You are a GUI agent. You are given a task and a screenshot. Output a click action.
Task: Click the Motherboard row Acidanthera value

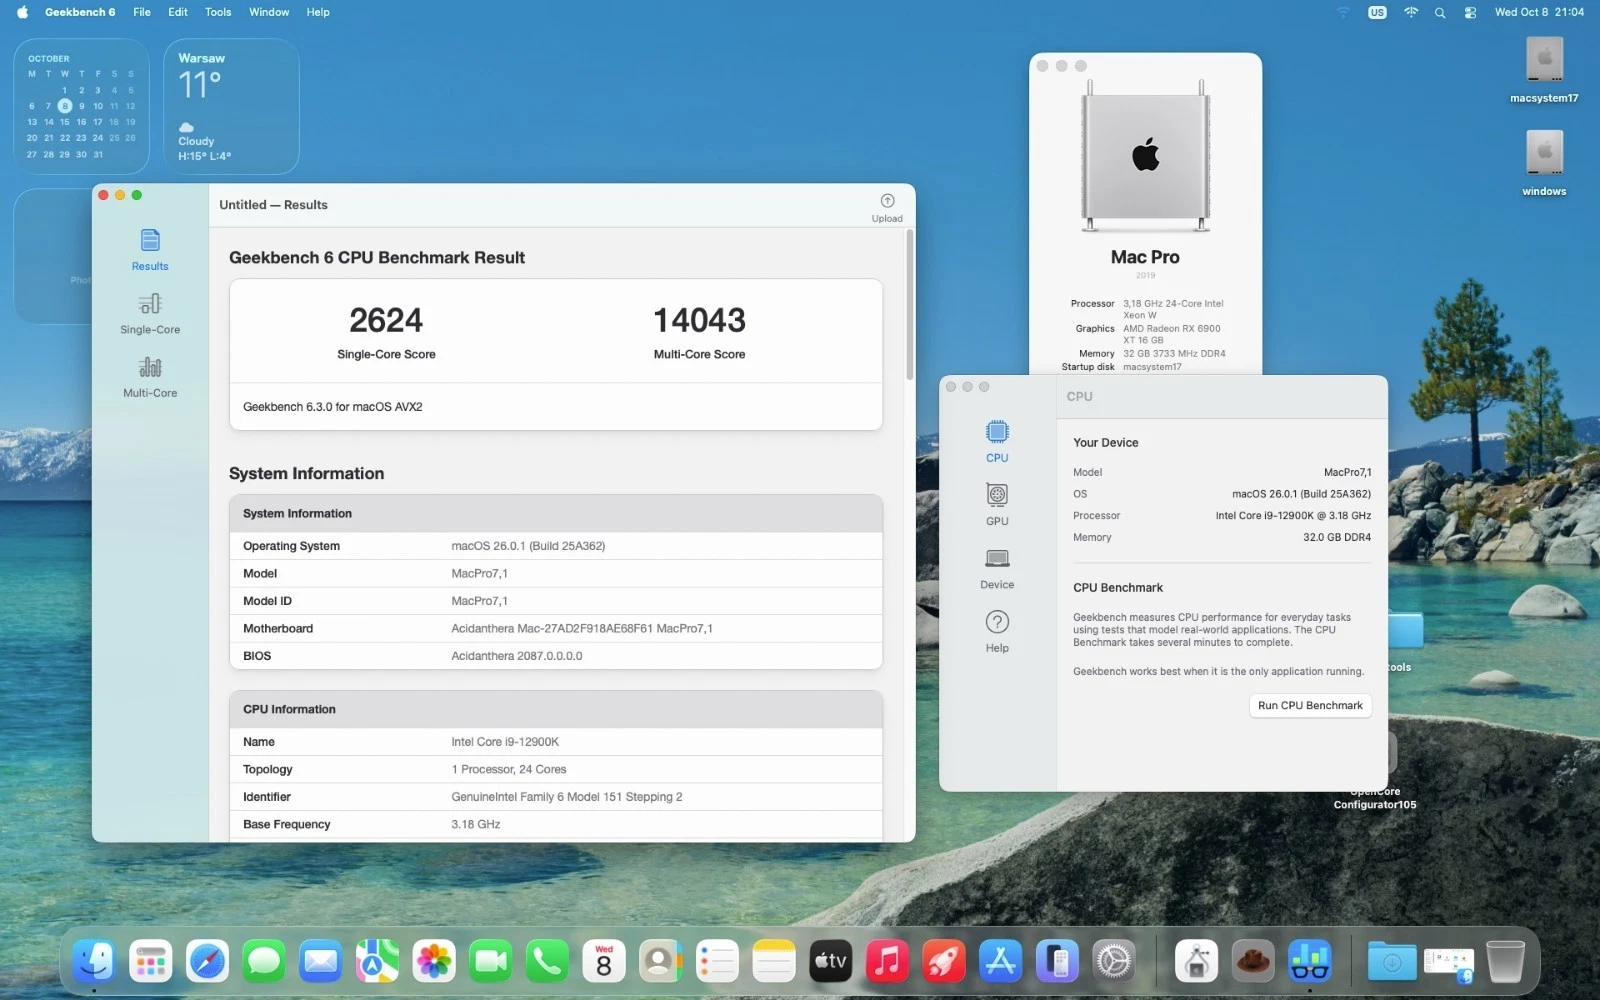pos(582,629)
